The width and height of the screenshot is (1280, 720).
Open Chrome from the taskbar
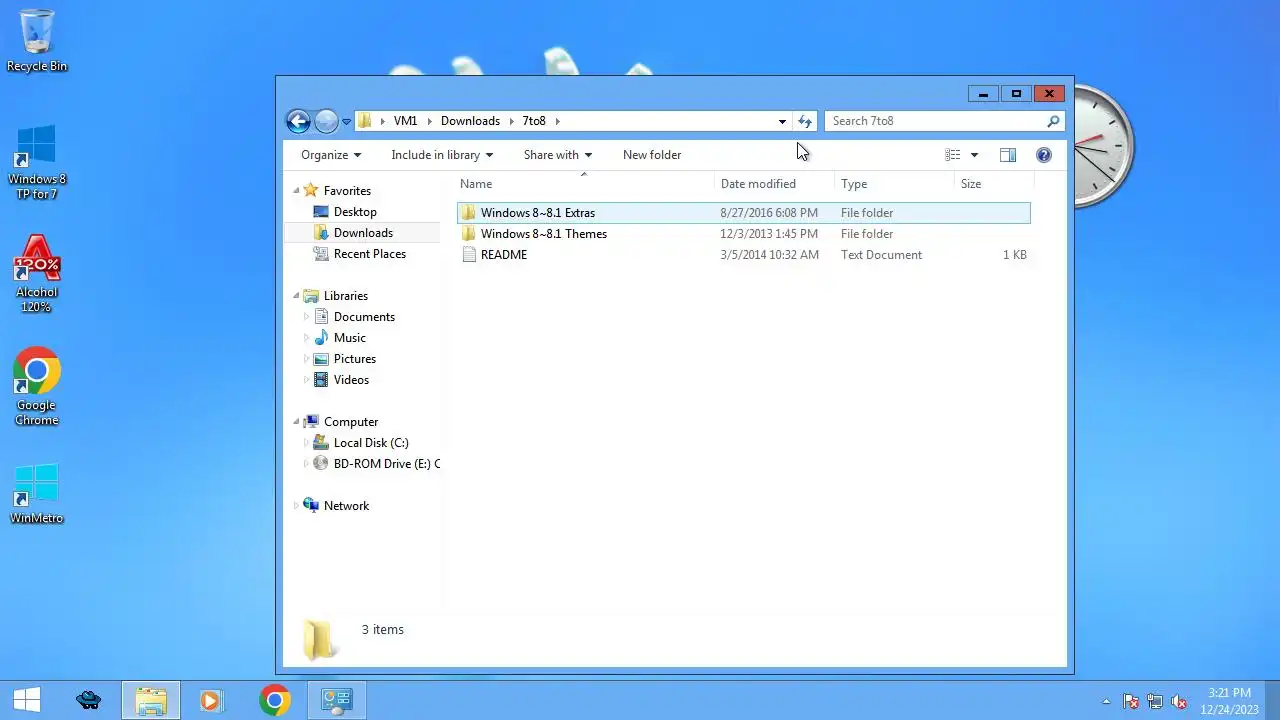click(275, 700)
